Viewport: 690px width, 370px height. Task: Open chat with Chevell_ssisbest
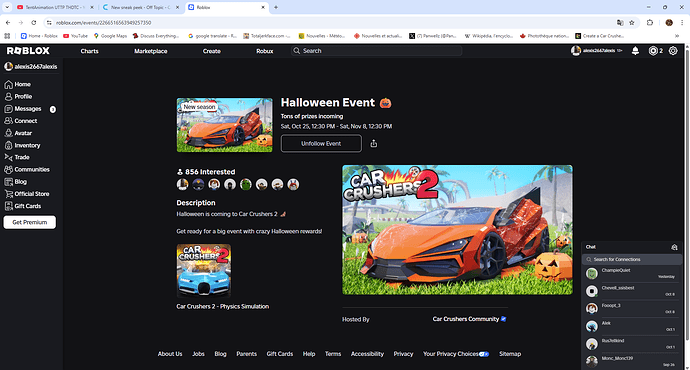(631, 291)
